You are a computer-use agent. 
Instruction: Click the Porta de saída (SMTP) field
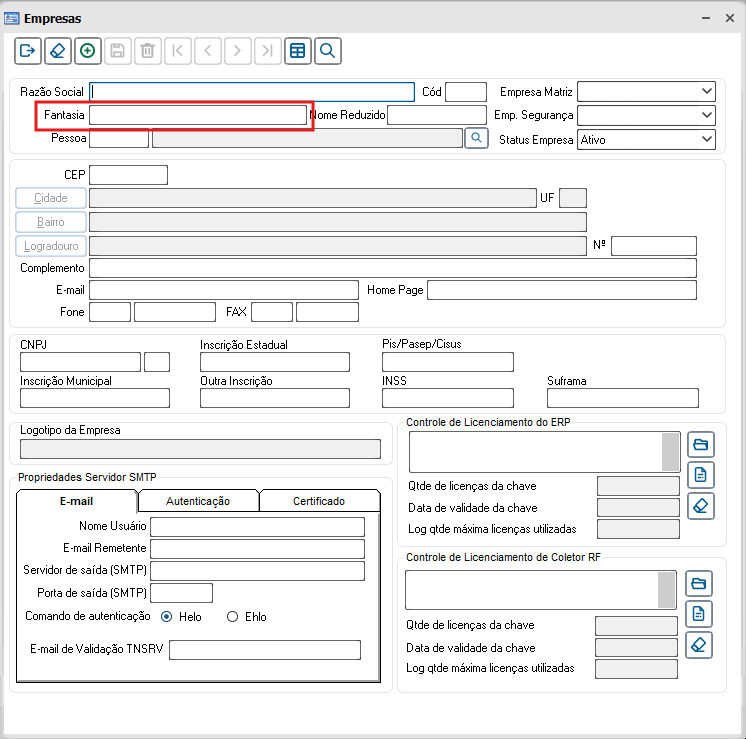181,593
